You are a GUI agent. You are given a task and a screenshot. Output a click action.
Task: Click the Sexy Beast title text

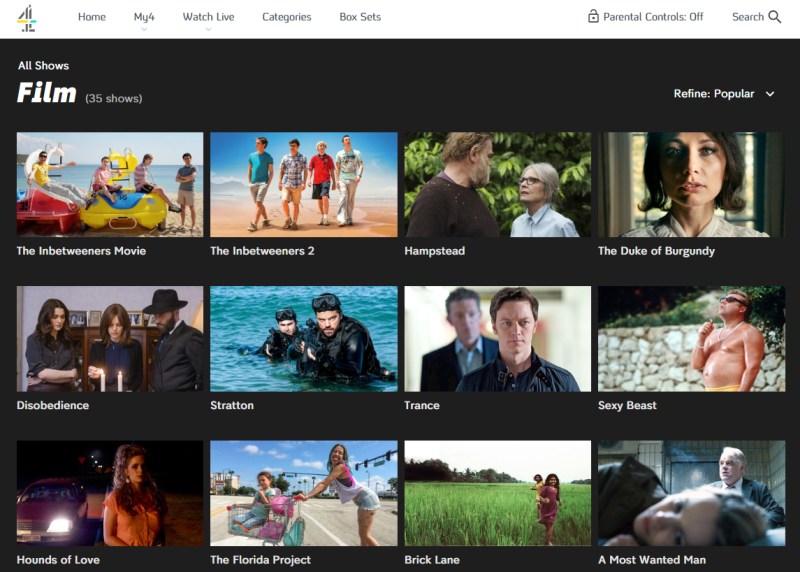(x=627, y=405)
